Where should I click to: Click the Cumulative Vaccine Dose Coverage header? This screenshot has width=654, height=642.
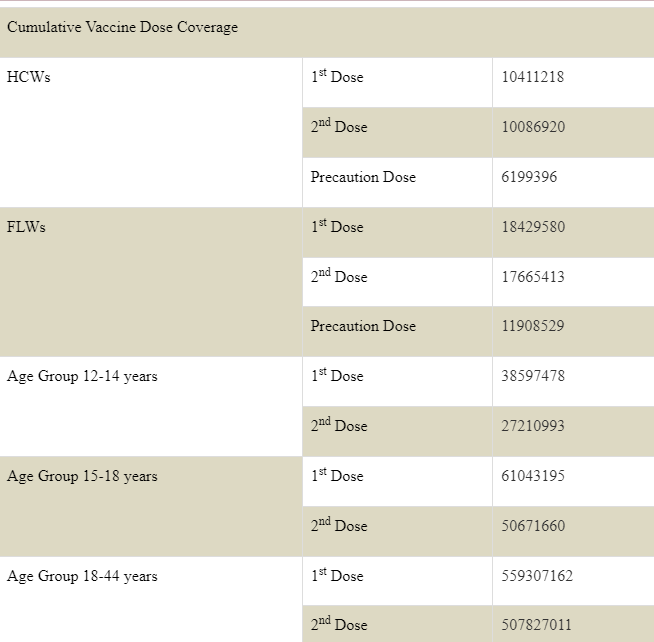(123, 27)
